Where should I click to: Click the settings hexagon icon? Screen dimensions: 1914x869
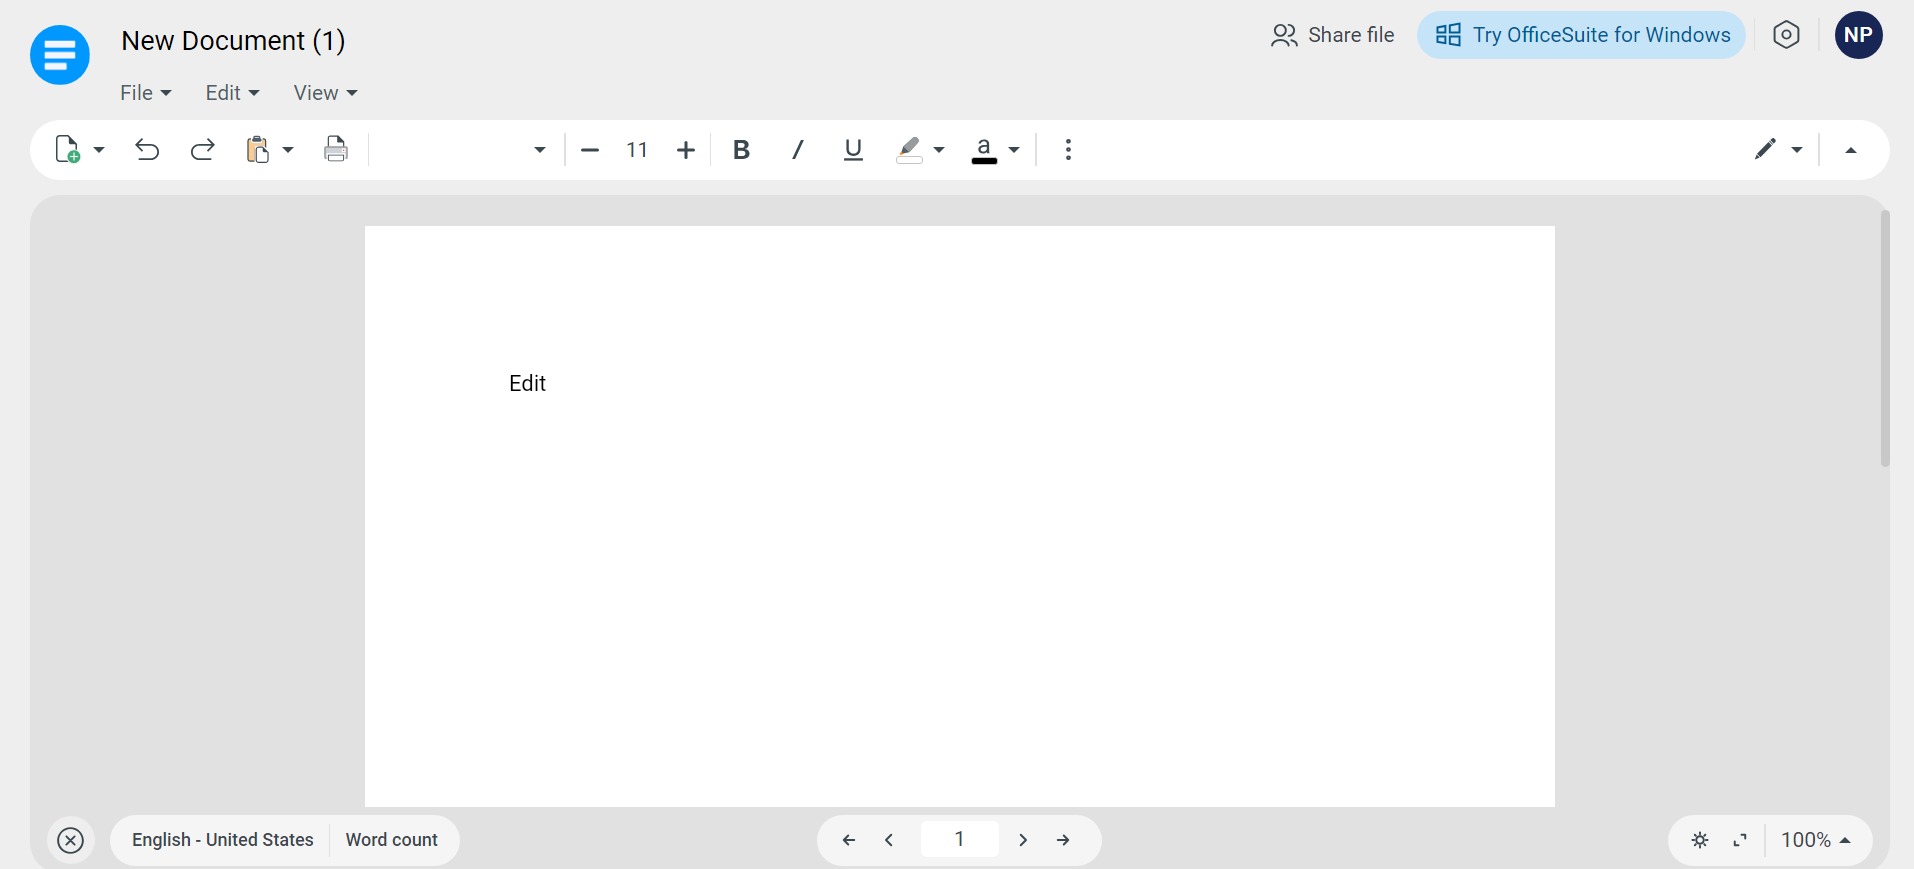(x=1786, y=35)
